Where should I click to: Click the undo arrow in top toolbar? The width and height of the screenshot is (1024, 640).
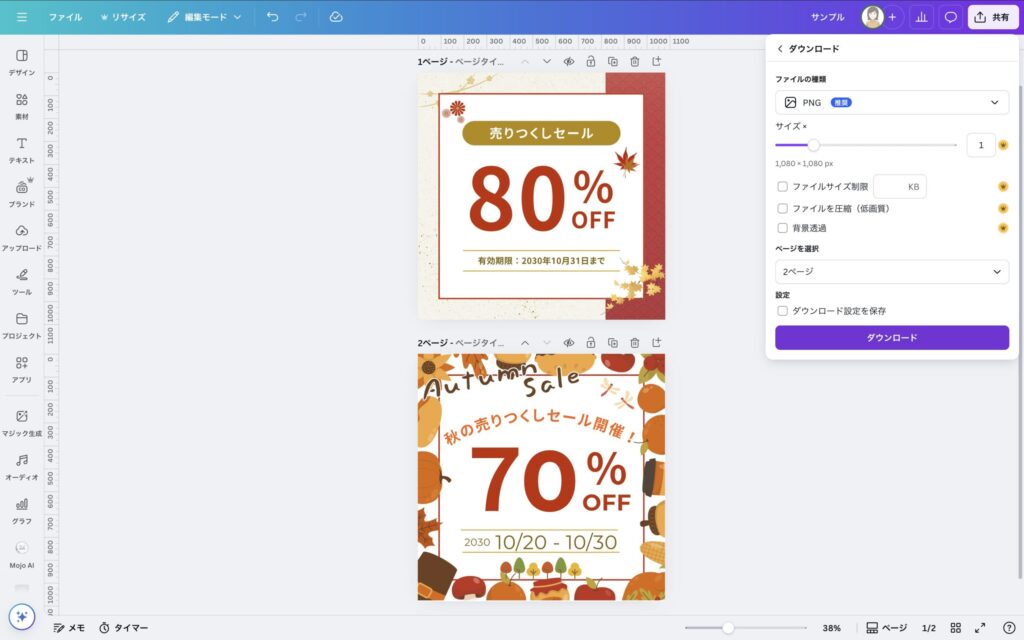(x=273, y=17)
